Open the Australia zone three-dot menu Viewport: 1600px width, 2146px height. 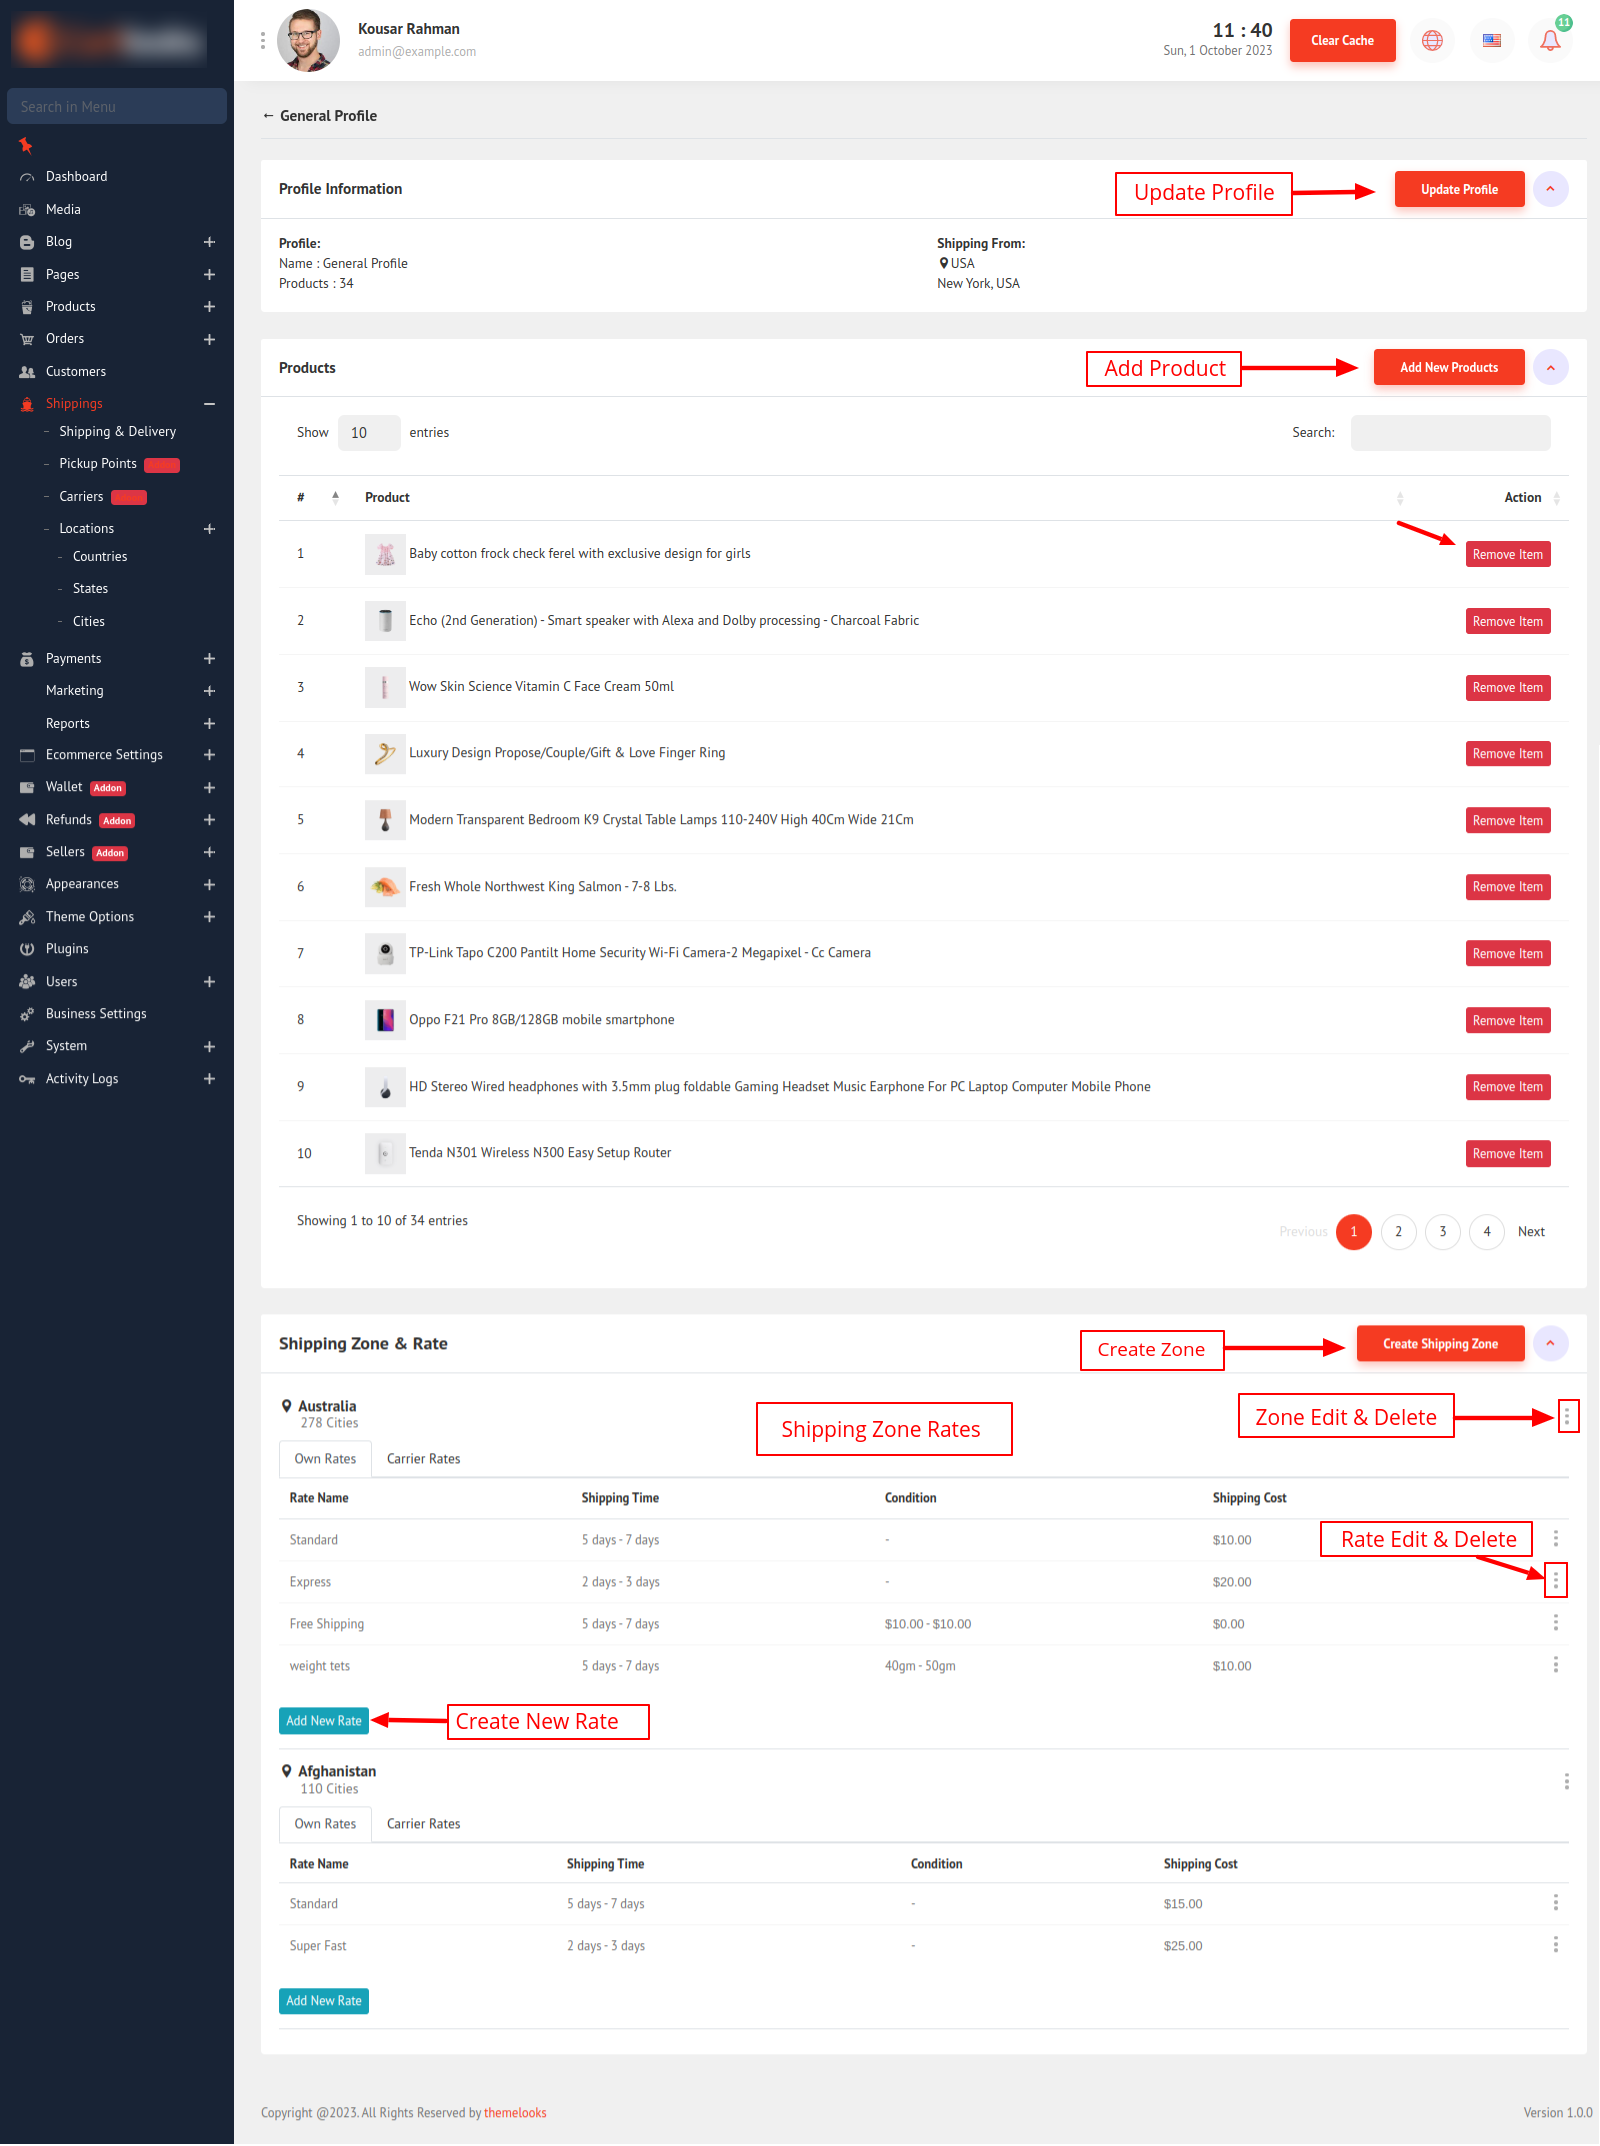(1567, 1416)
